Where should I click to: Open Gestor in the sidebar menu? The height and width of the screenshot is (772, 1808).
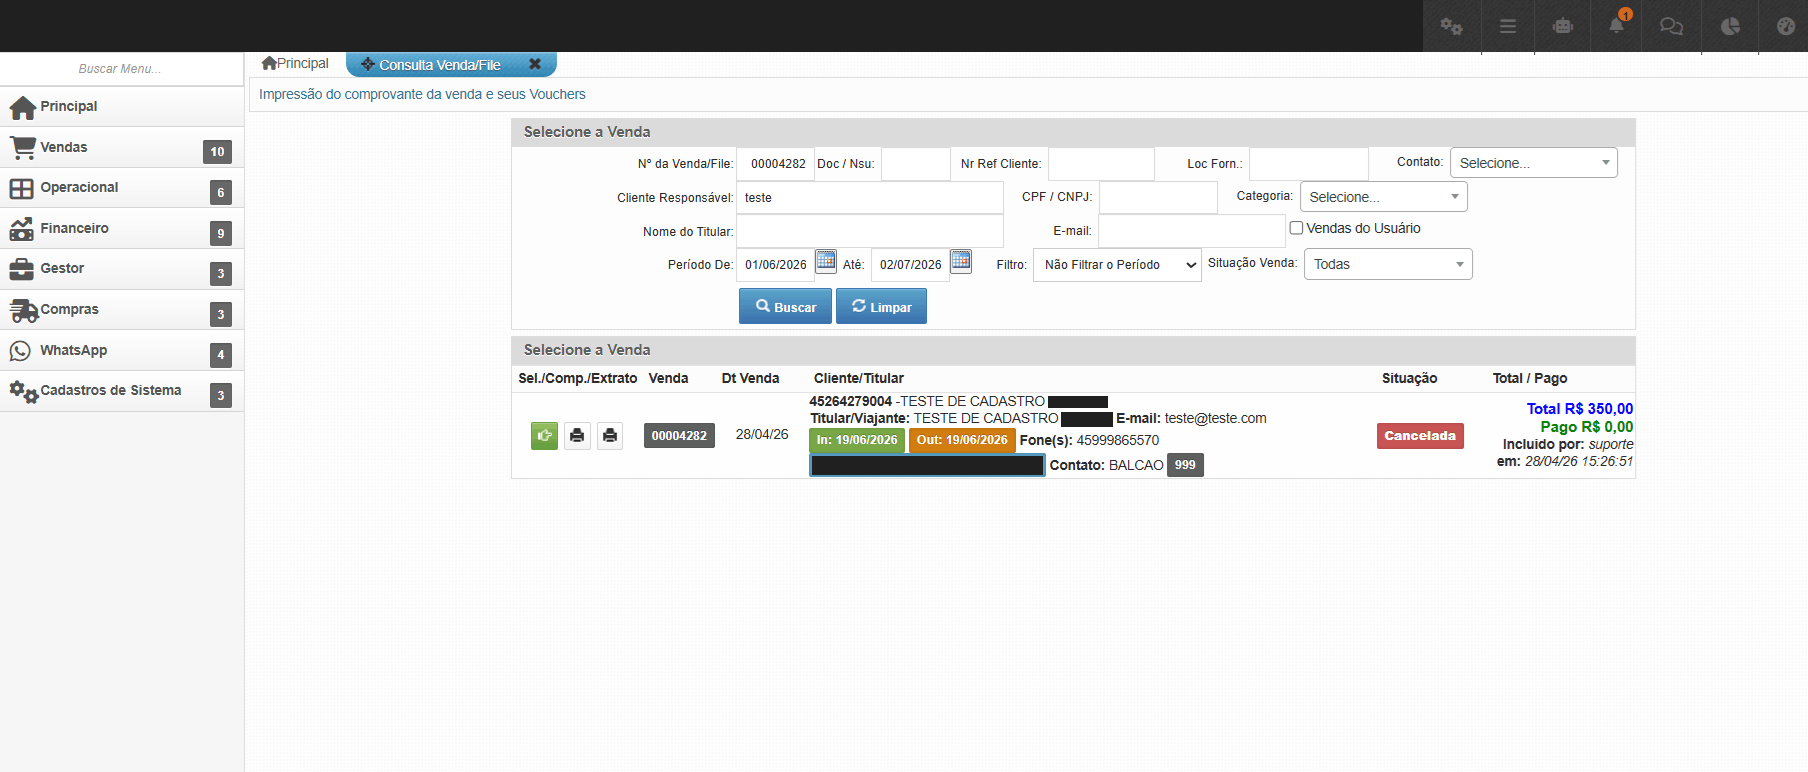coord(122,269)
